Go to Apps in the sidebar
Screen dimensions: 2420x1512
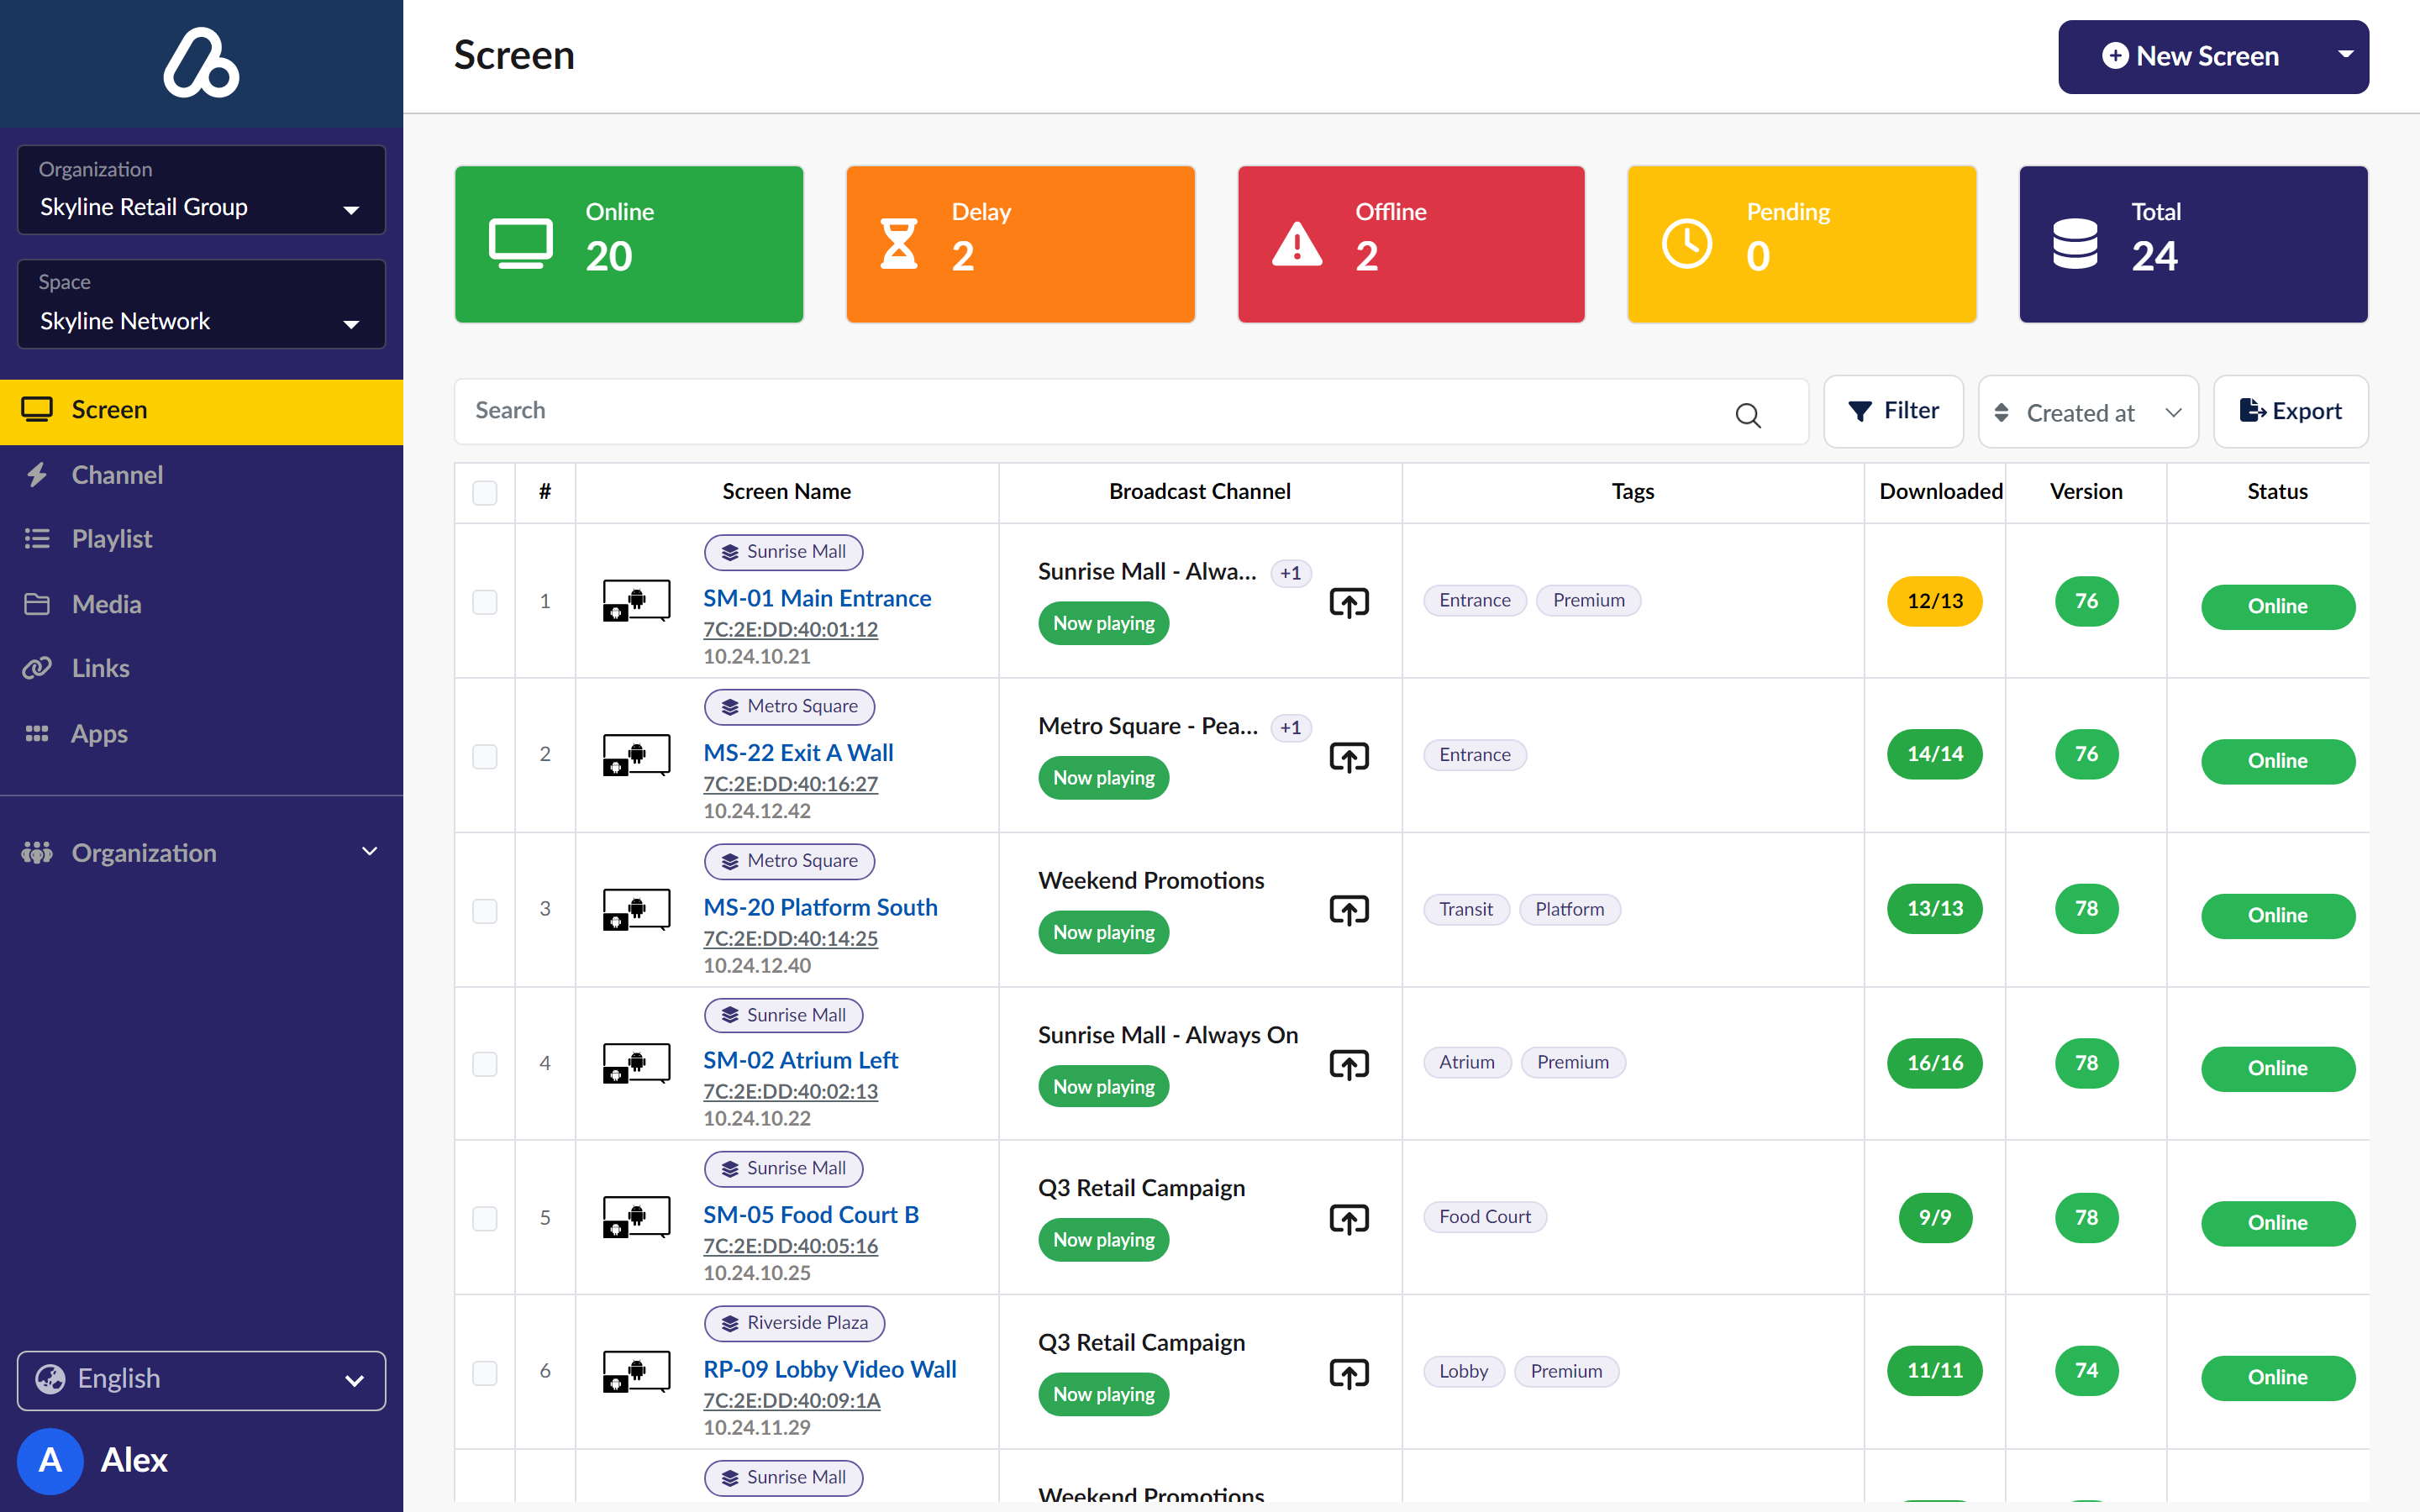coord(201,733)
